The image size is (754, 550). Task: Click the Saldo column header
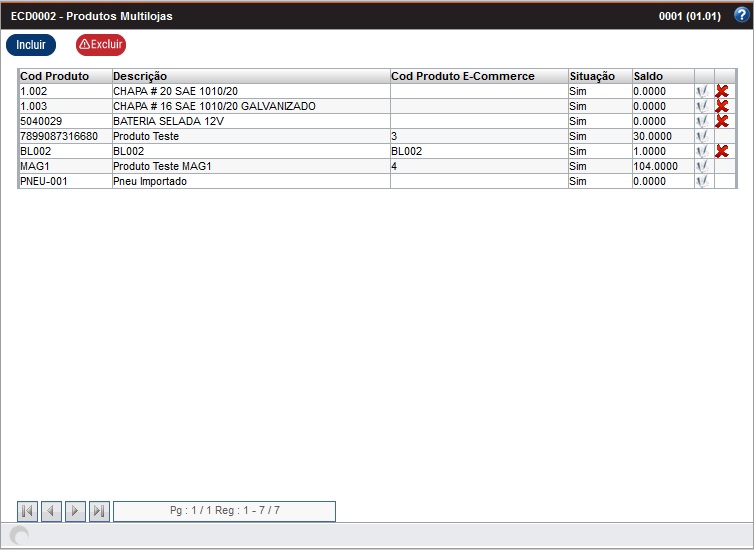(648, 76)
